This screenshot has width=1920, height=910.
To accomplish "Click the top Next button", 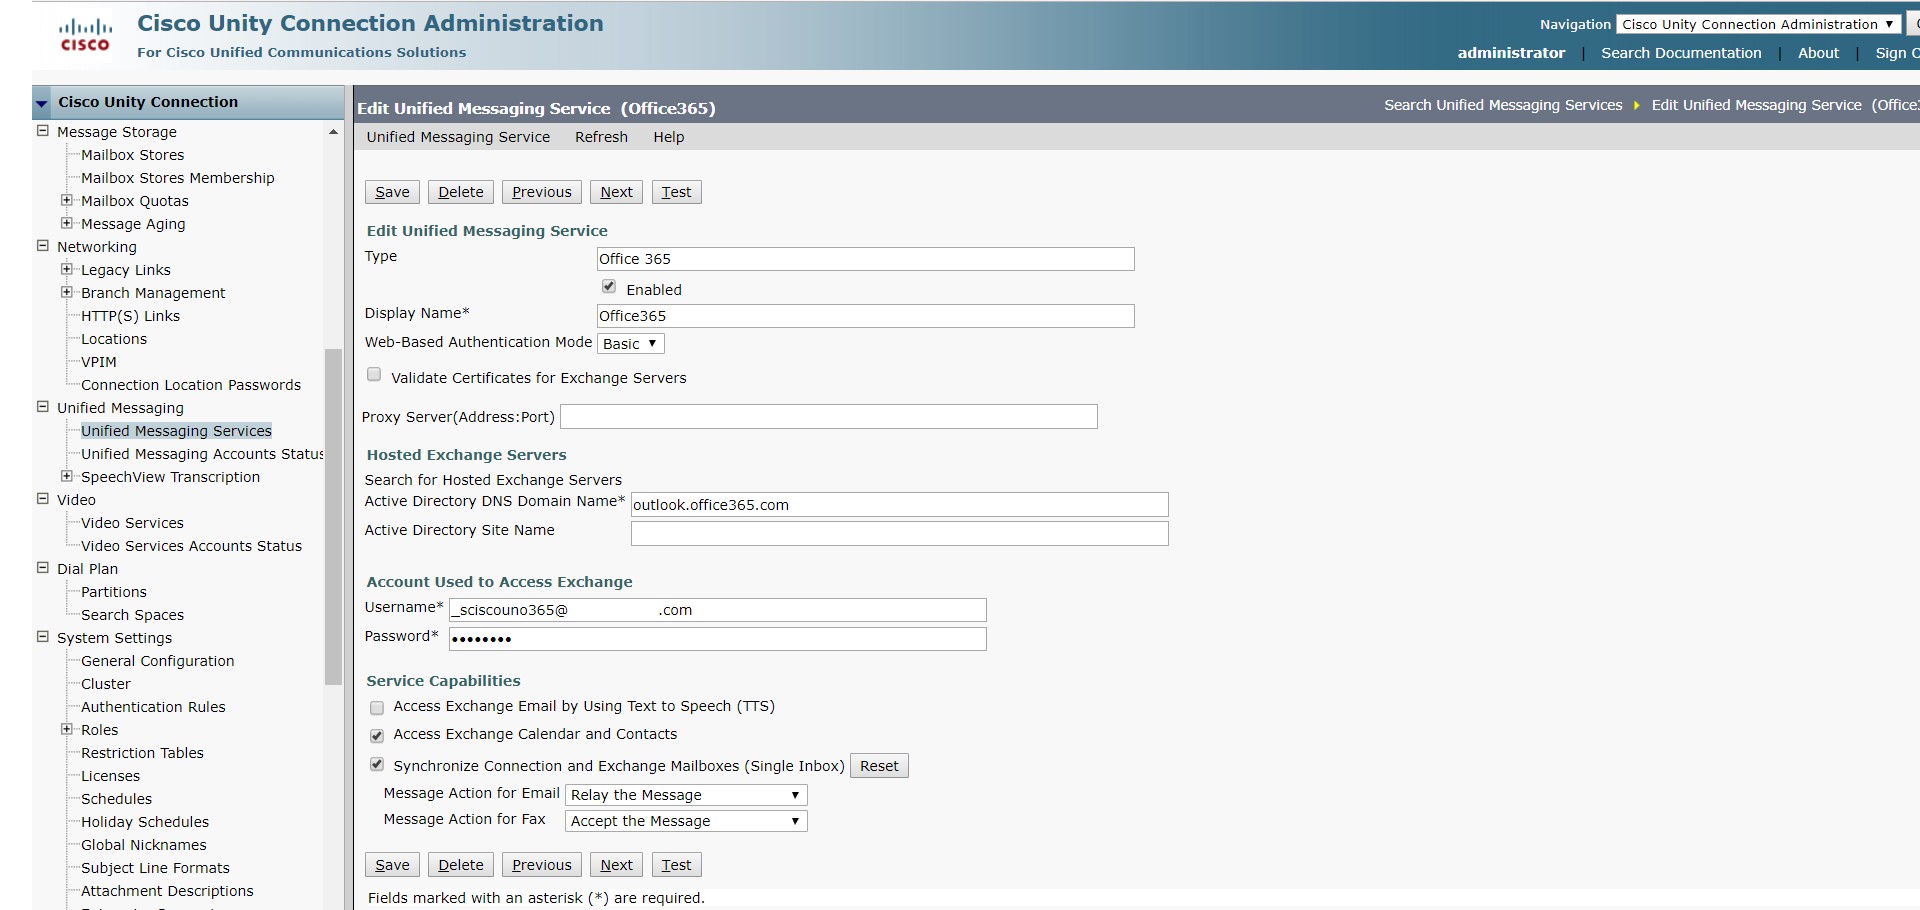I will [616, 192].
